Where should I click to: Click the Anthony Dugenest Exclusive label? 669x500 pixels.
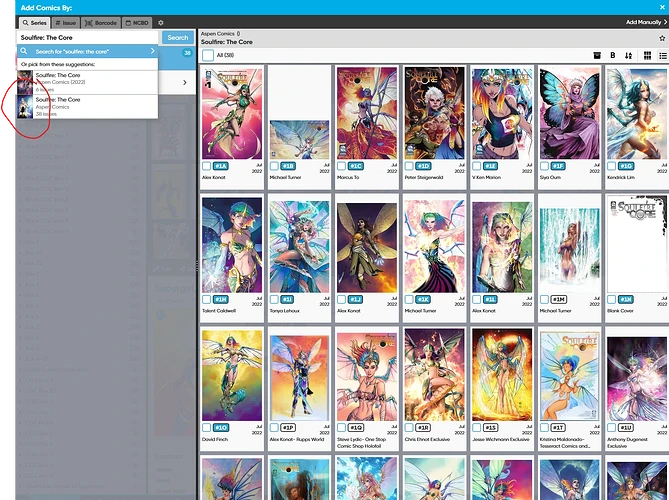pos(627,442)
